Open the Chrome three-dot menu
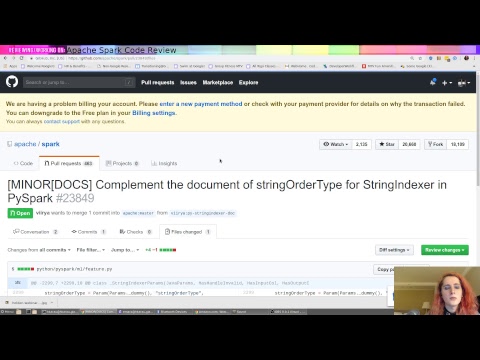Viewport: 480px width, 360px height. coord(474,58)
